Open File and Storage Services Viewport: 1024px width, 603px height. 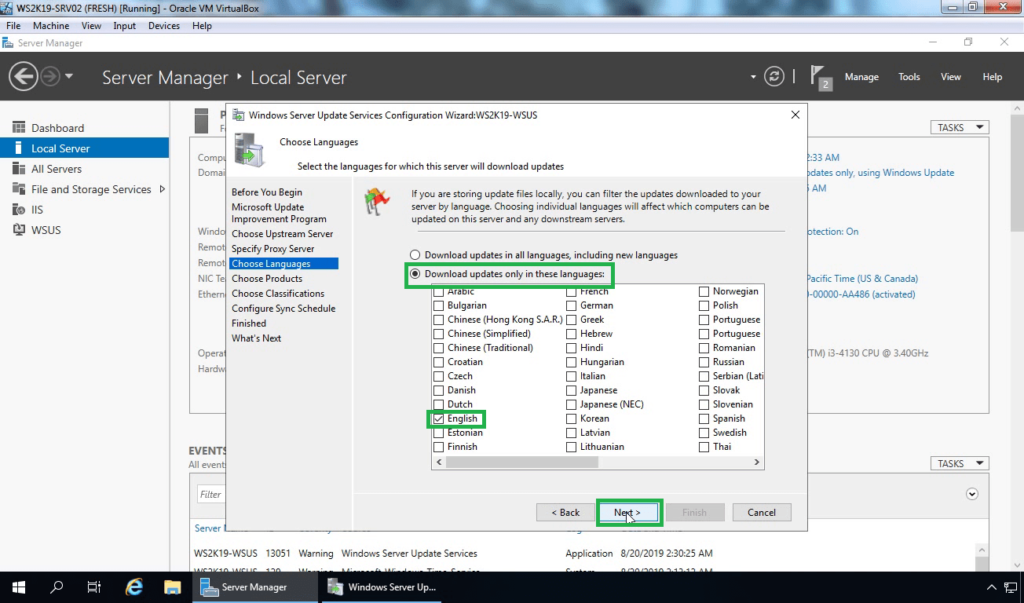pos(91,189)
